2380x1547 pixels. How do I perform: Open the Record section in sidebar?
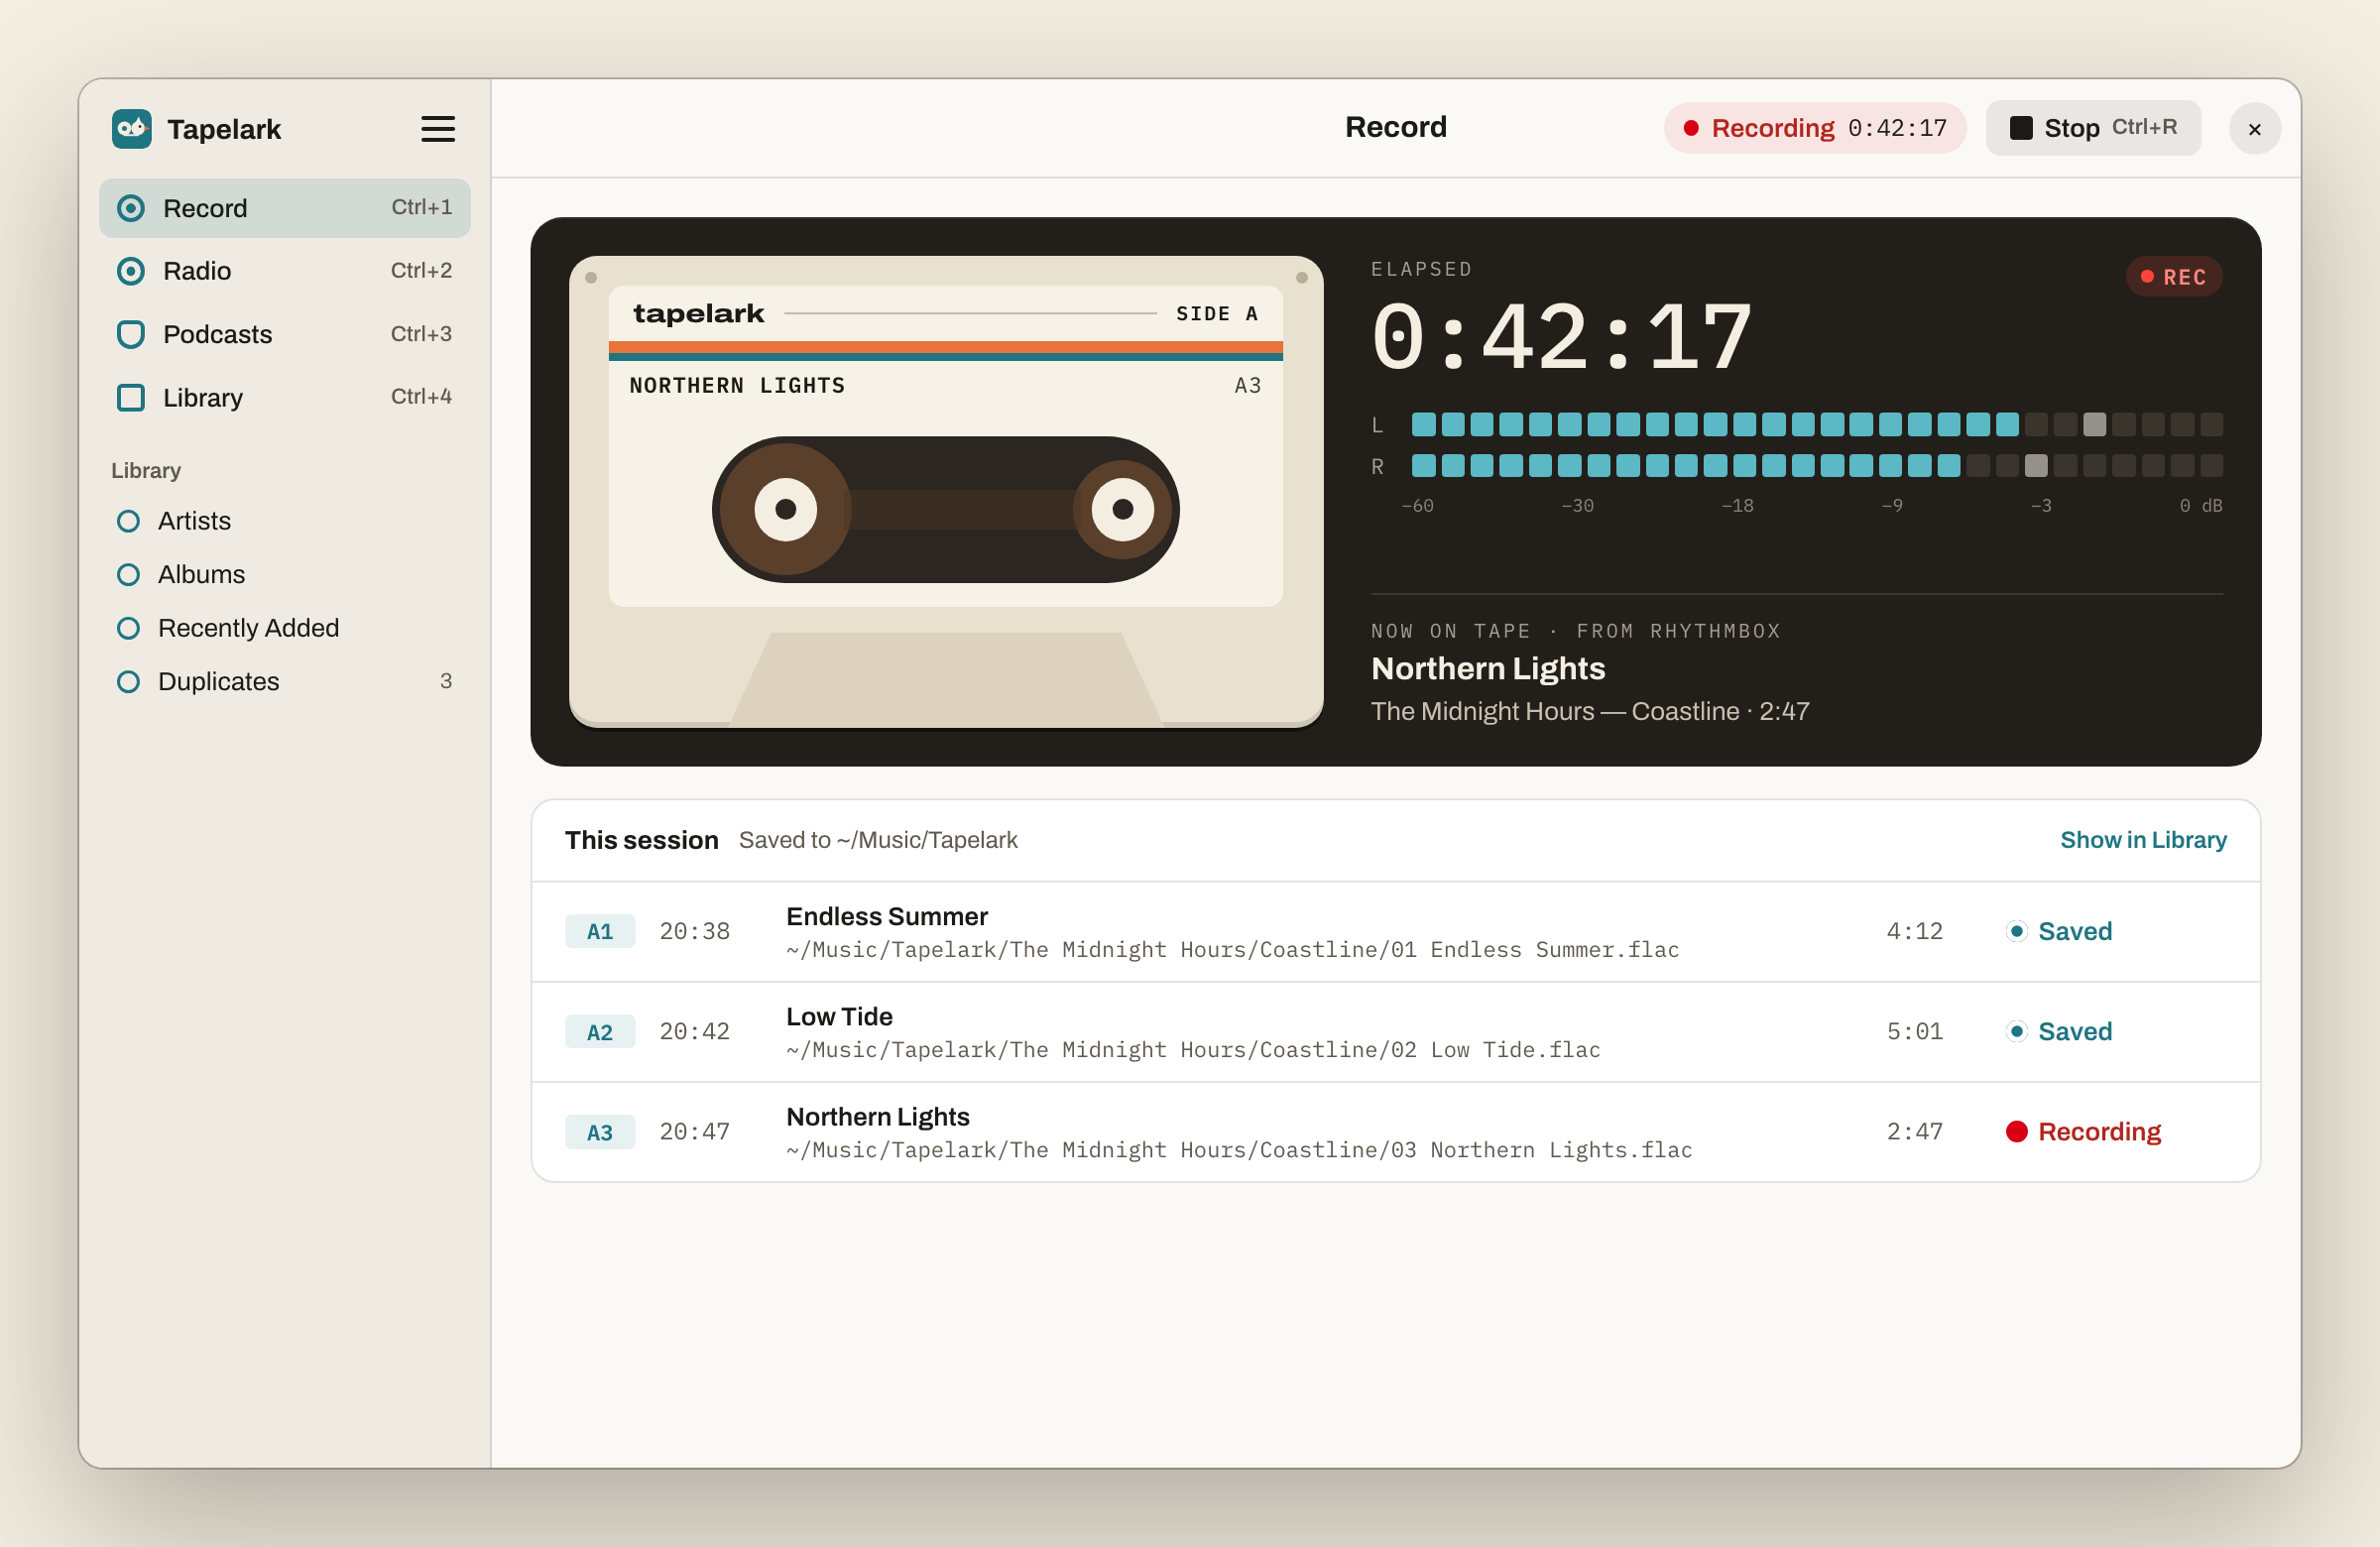click(284, 208)
